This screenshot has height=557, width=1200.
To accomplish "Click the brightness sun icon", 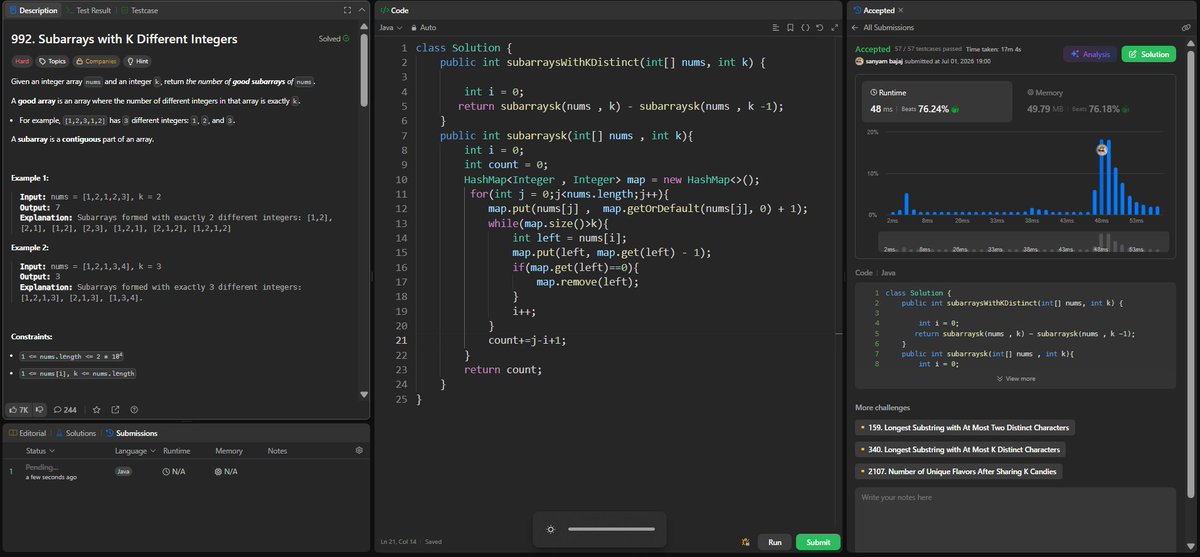I will 549,528.
